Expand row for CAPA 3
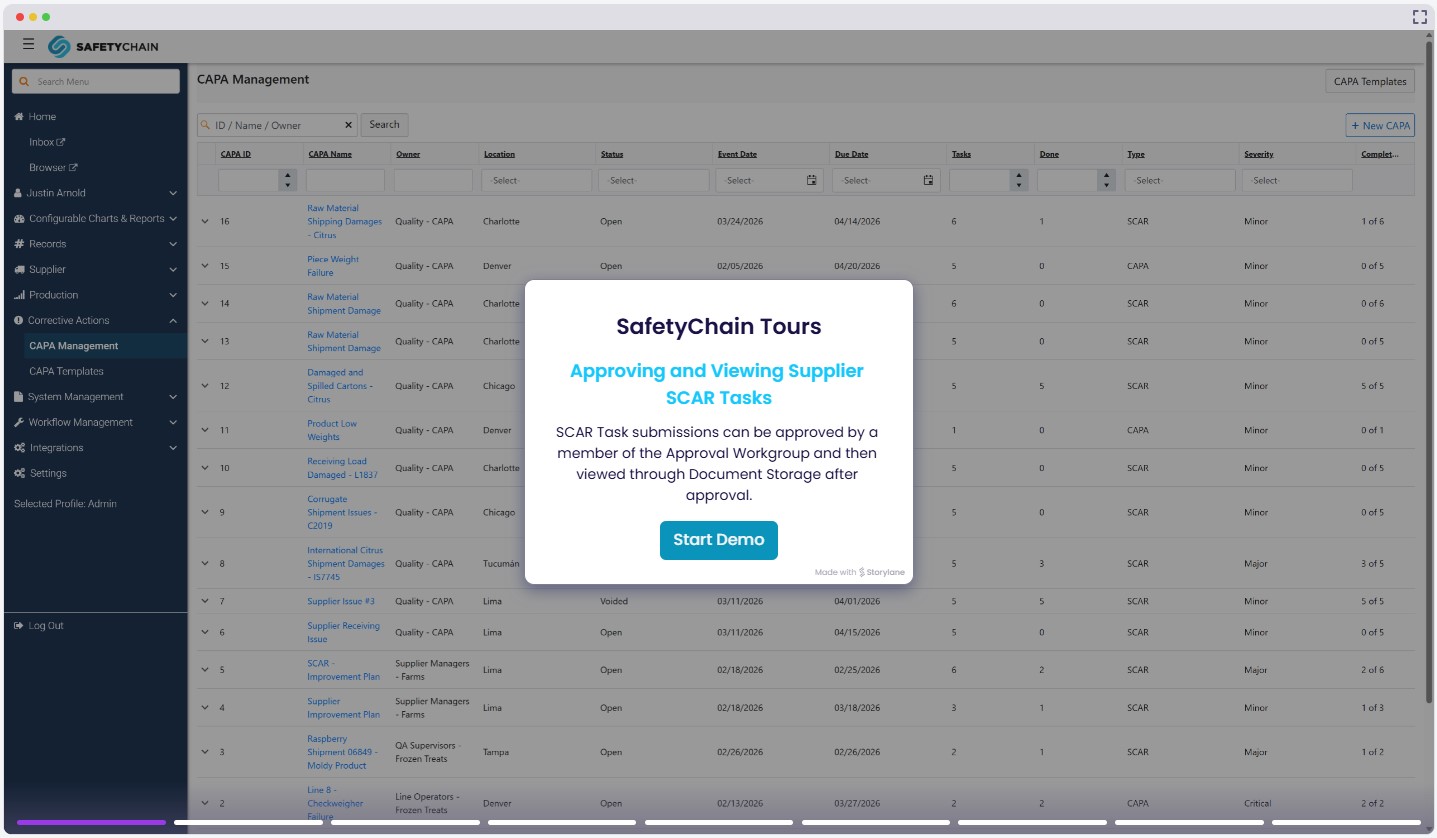The width and height of the screenshot is (1437, 838). coord(205,752)
